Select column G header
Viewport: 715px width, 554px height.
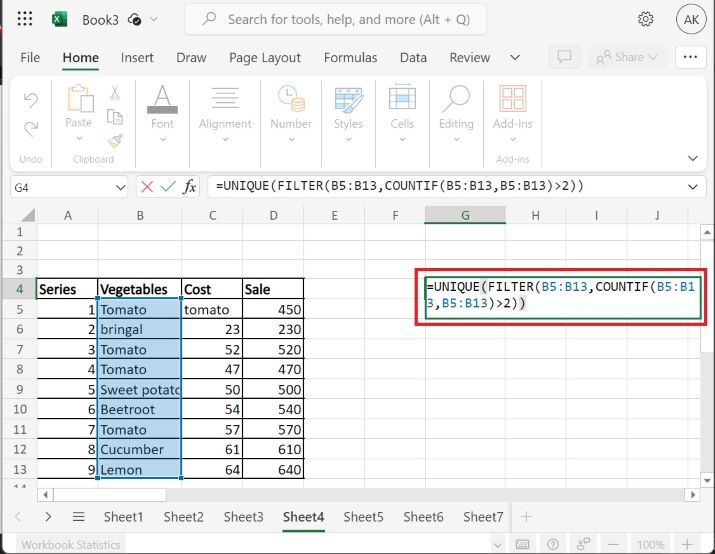tap(465, 215)
